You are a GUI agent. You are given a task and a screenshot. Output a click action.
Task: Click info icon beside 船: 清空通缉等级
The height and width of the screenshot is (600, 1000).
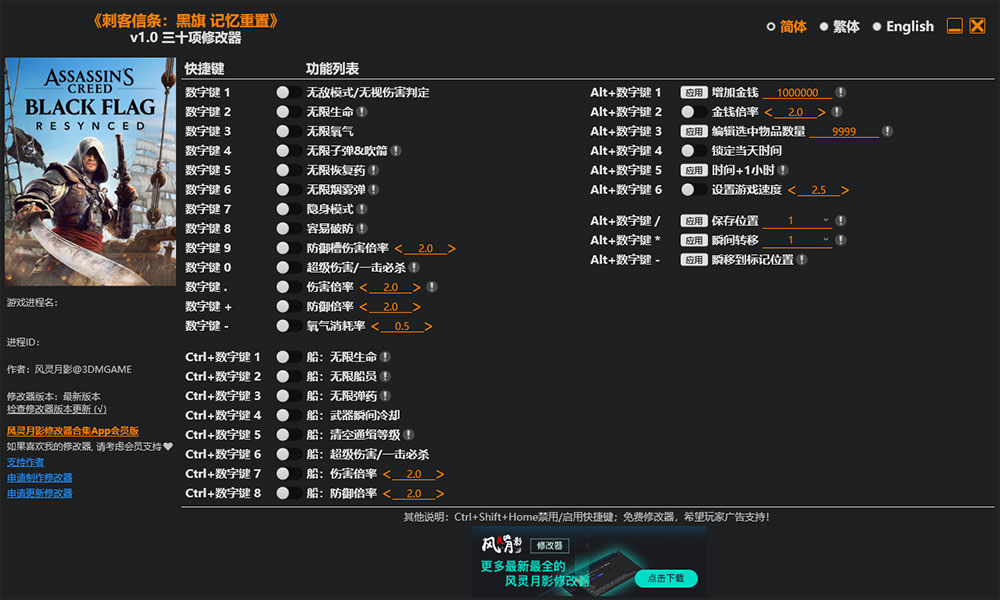[409, 435]
